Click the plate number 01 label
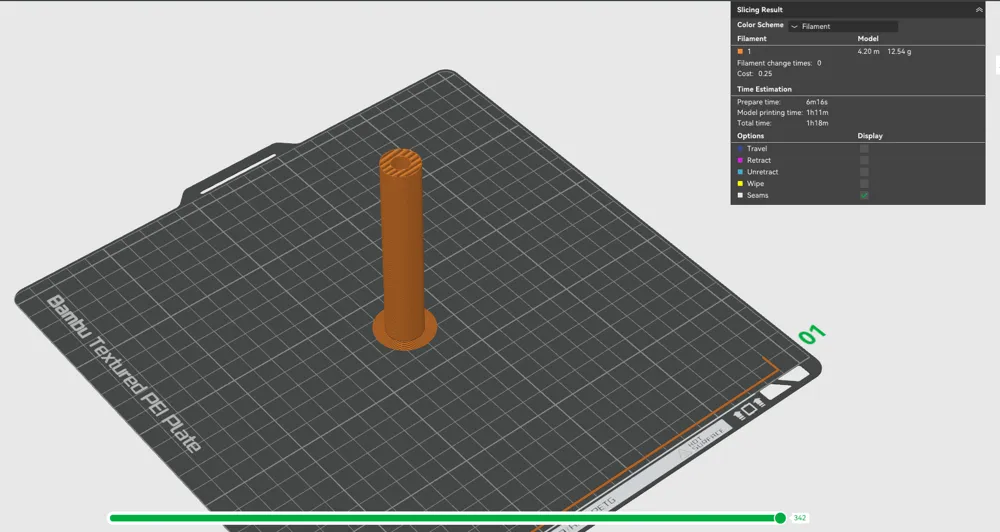 point(812,334)
